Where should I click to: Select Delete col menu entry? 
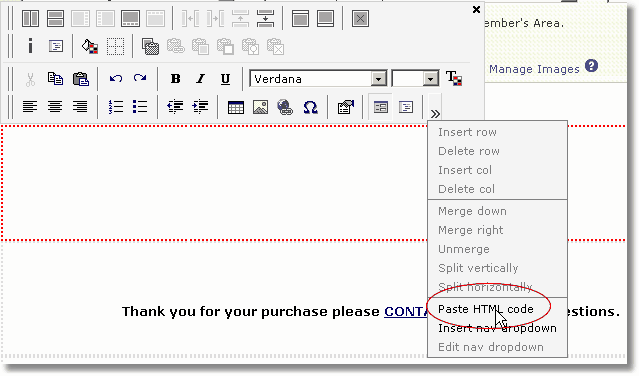[467, 189]
